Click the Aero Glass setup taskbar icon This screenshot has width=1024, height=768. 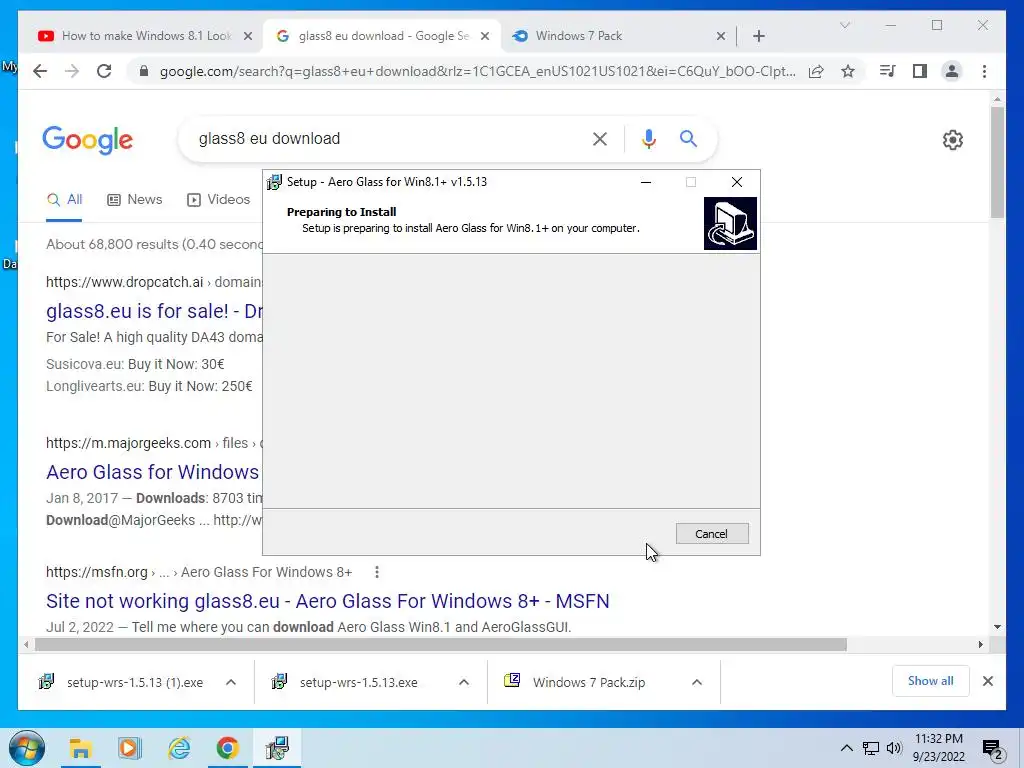277,748
